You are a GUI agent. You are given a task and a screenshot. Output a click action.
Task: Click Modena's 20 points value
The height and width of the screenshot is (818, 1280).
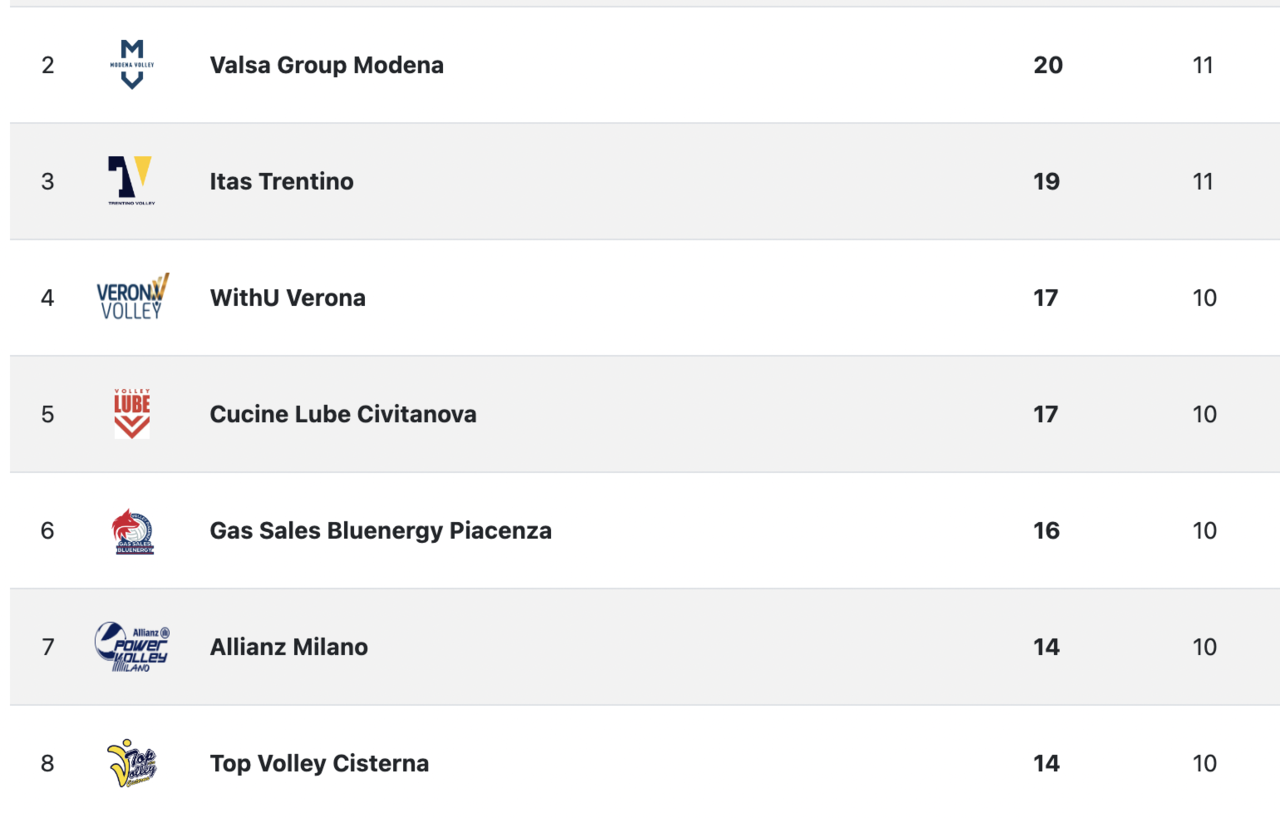point(1048,65)
